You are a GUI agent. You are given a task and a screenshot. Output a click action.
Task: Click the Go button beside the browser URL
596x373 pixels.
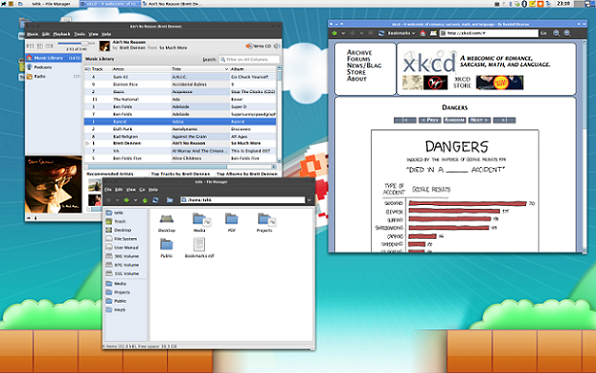[544, 33]
